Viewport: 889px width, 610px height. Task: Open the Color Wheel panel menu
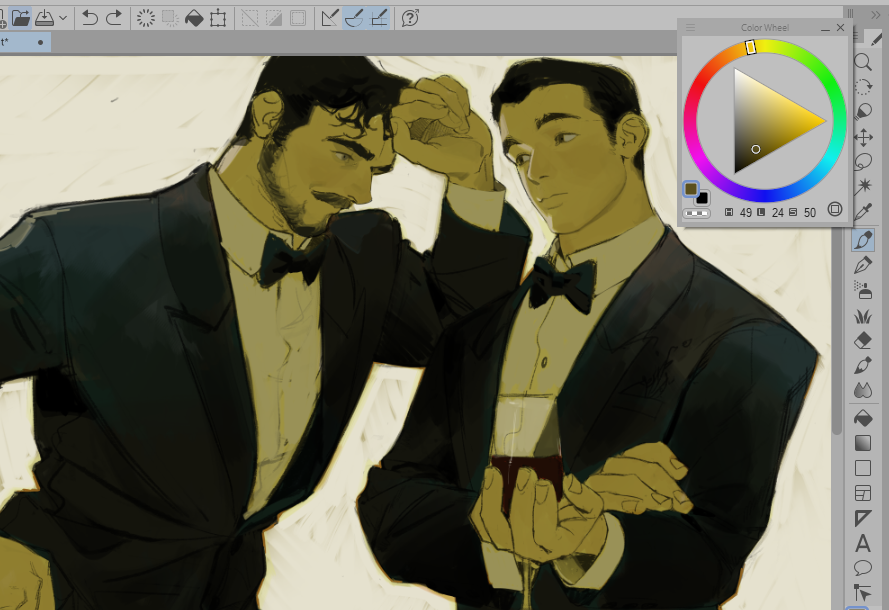tap(690, 27)
